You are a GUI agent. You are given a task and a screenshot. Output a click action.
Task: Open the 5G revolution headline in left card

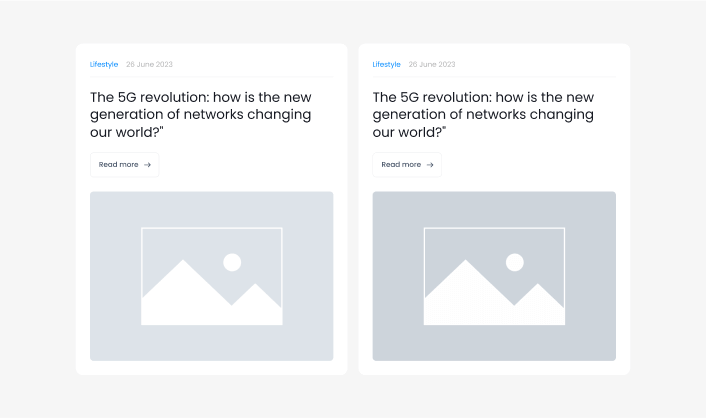click(x=200, y=114)
